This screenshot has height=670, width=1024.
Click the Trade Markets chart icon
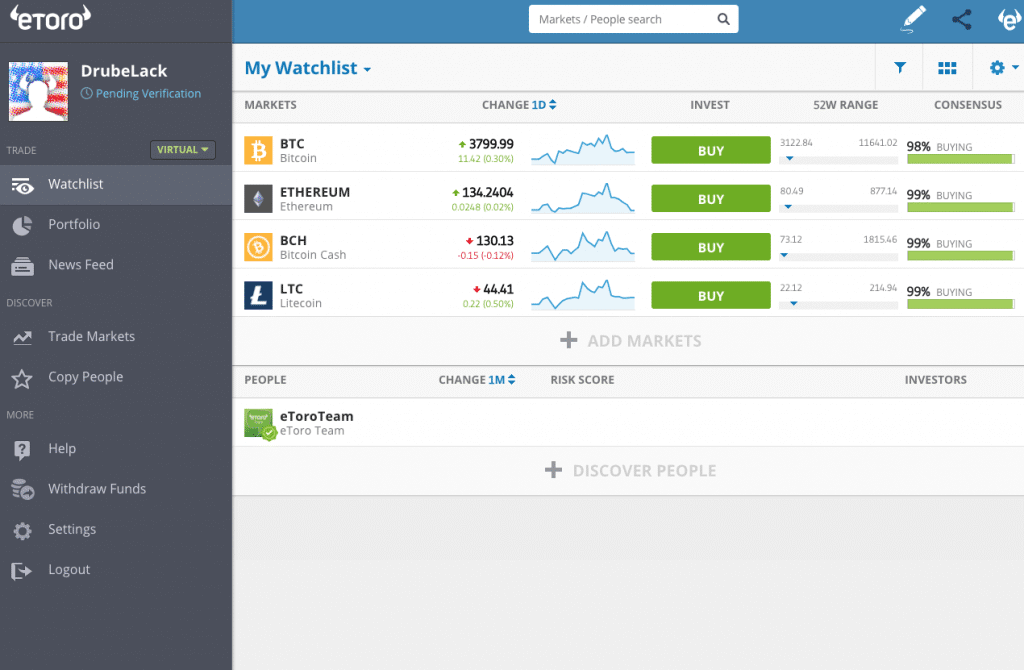pyautogui.click(x=22, y=338)
